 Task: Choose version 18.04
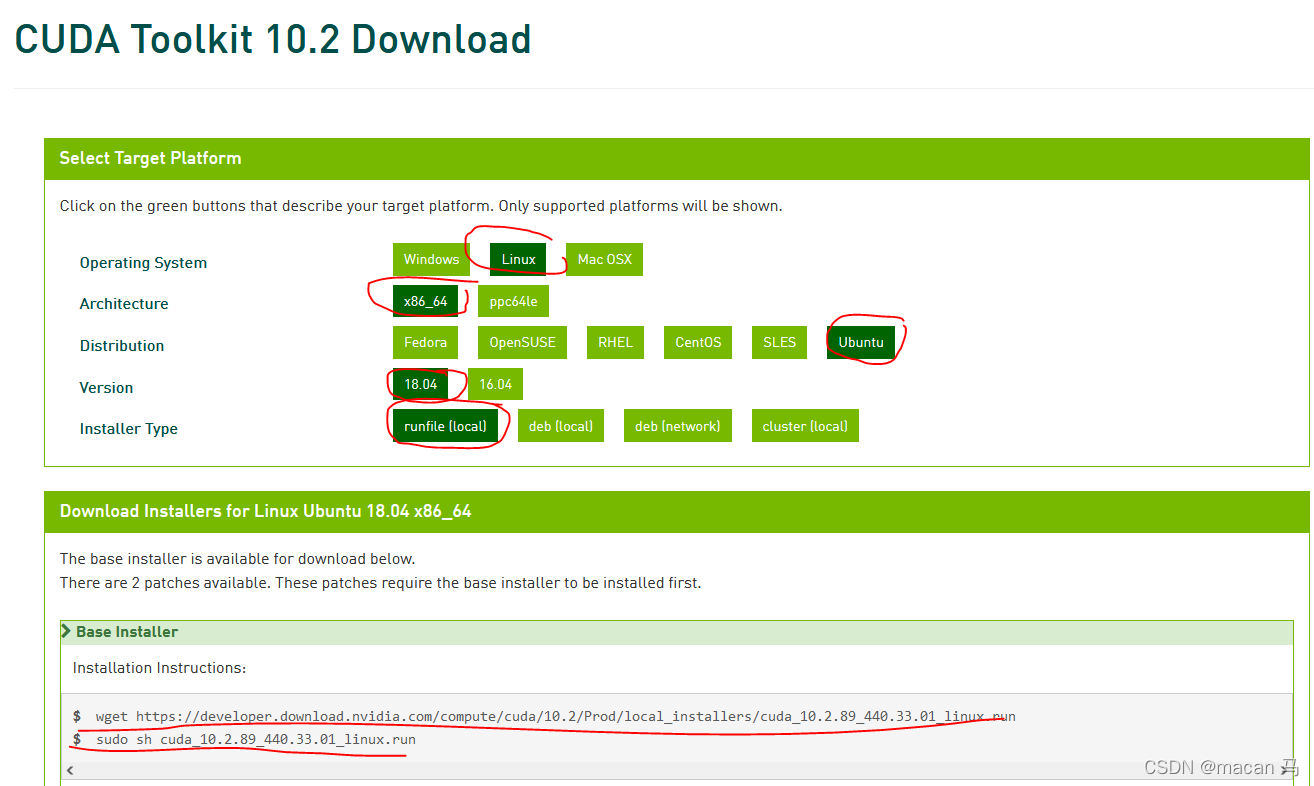[x=420, y=384]
